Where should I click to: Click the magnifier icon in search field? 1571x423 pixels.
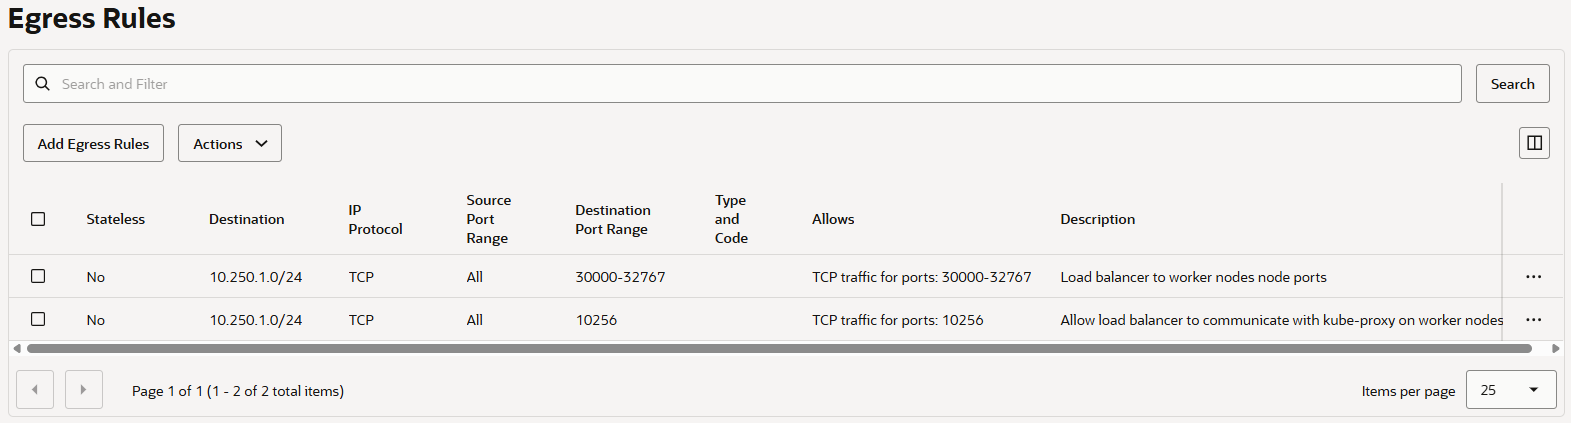42,84
